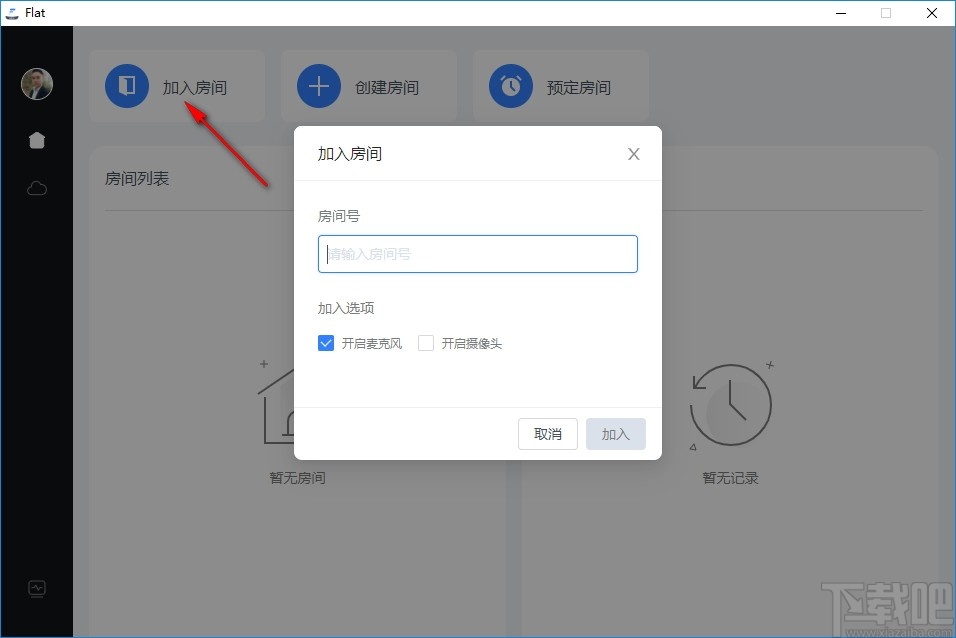Click inside the room number input field
Screen dimensions: 956x638
click(477, 253)
